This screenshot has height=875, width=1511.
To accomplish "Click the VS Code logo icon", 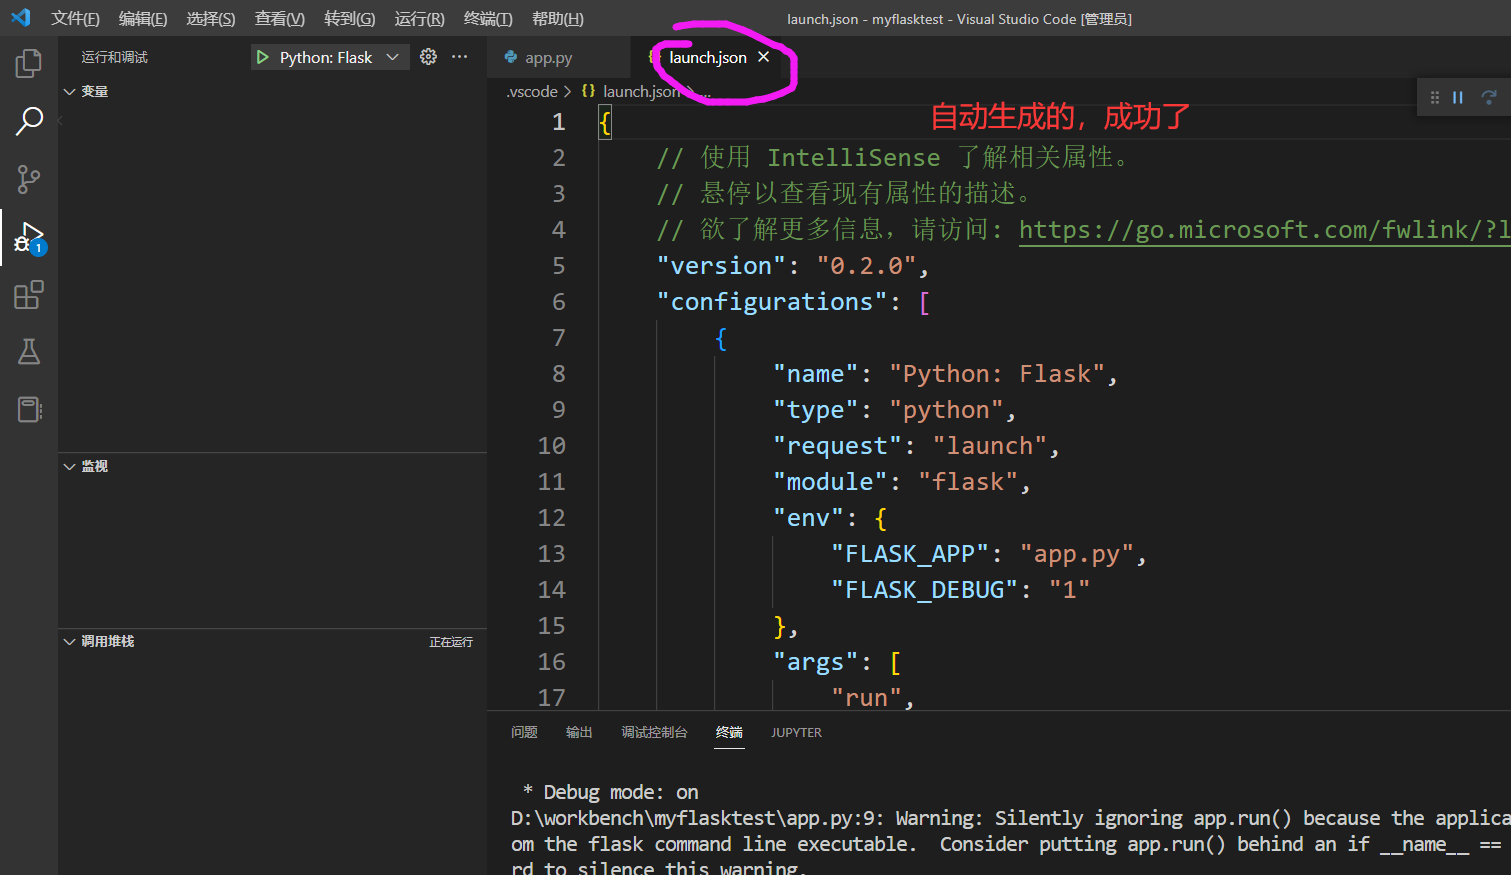I will pyautogui.click(x=21, y=18).
